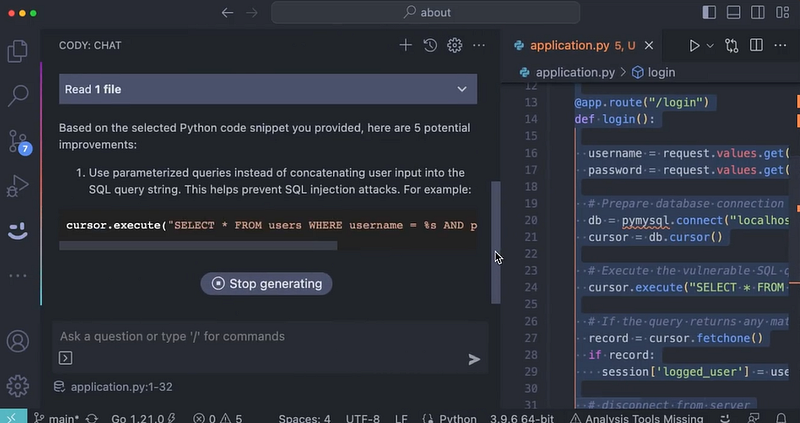Click if record: code line
This screenshot has width=800, height=423.
(621, 355)
